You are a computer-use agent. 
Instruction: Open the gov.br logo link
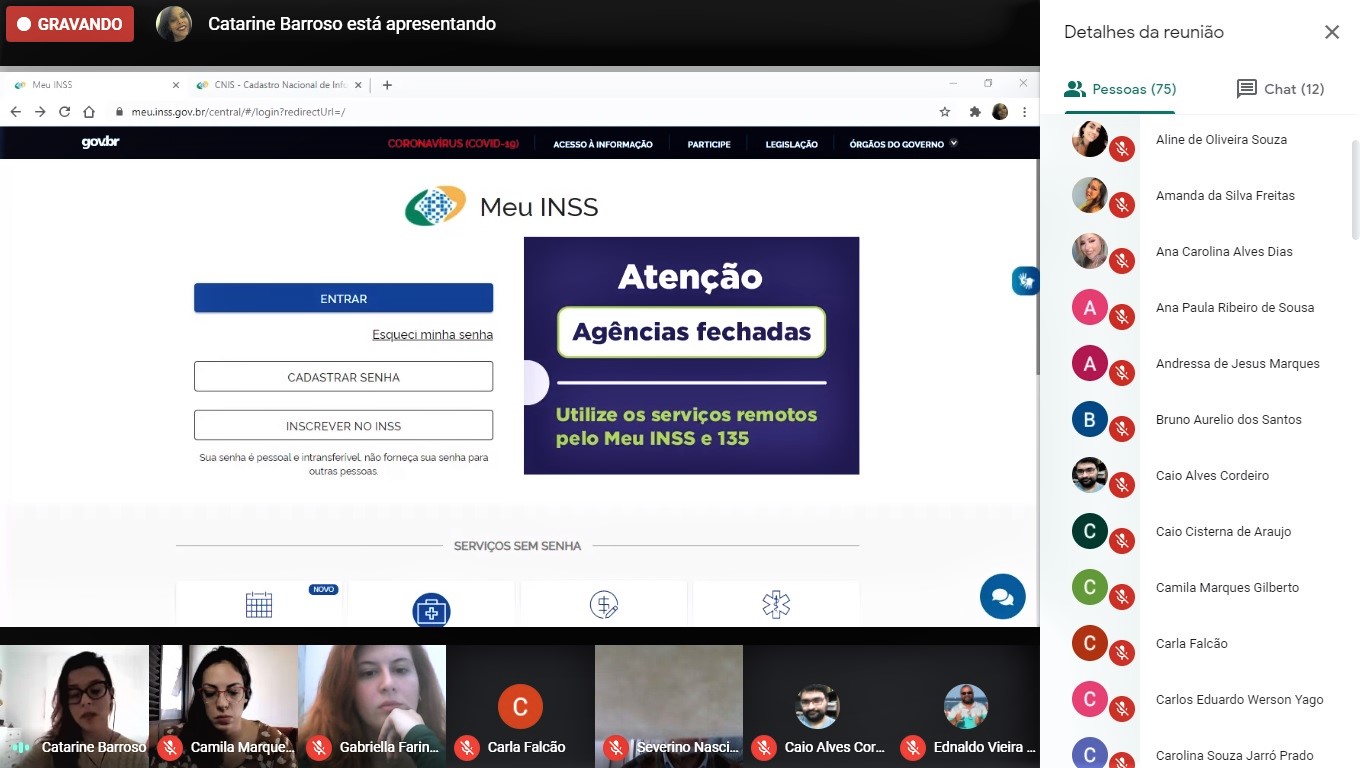pos(100,143)
